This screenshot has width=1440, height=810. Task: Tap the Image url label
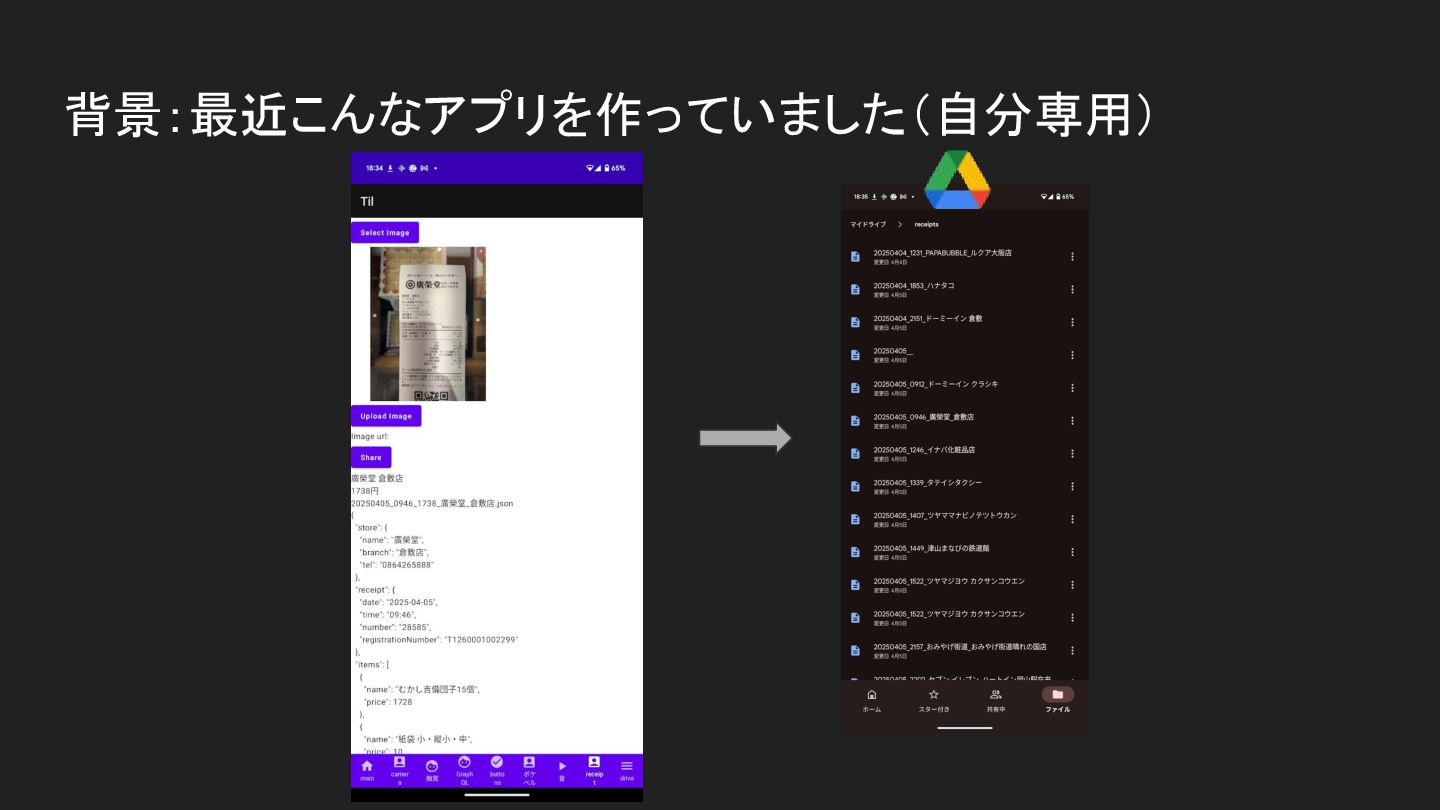tap(370, 436)
